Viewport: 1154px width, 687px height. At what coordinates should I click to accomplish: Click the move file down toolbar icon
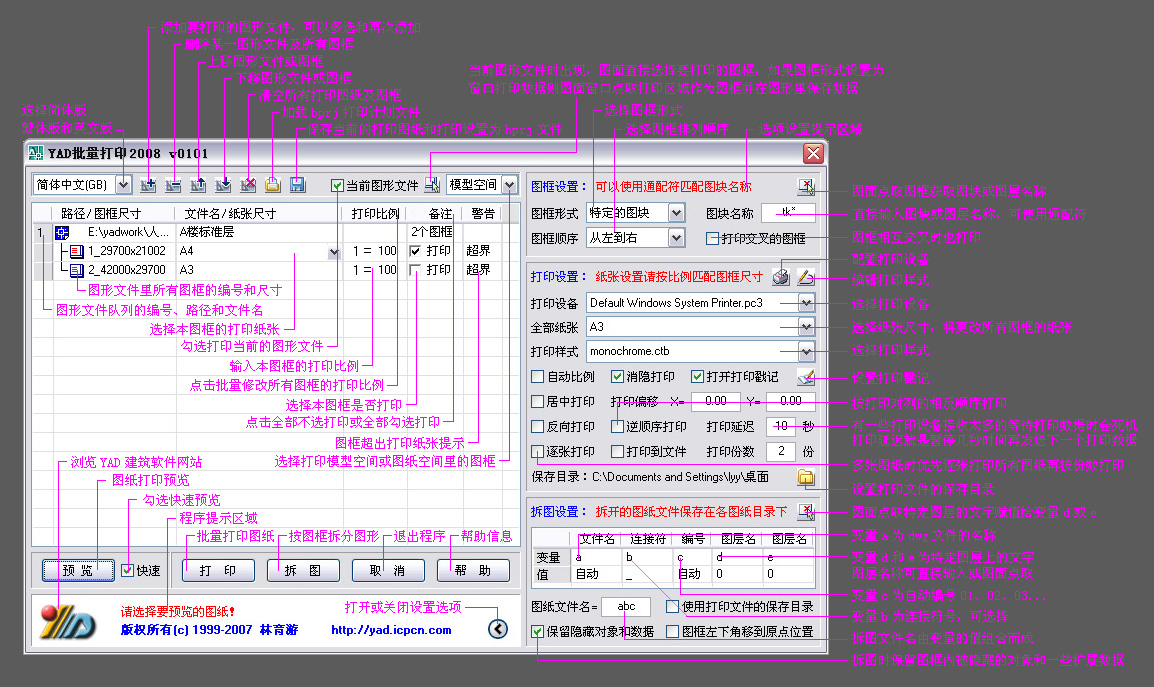pyautogui.click(x=223, y=185)
